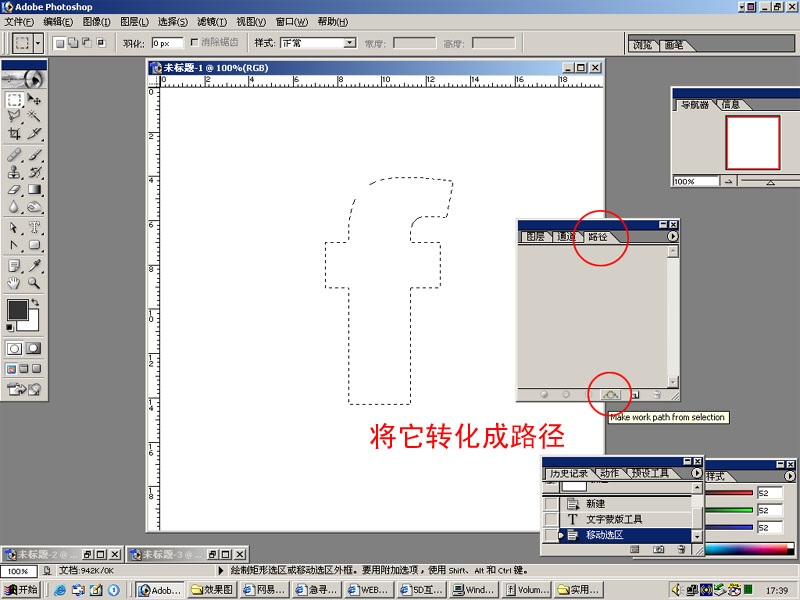Toggle the disabled anti-alias checkbox 消除锯齿
Screen dimensions: 800x600
tap(194, 42)
